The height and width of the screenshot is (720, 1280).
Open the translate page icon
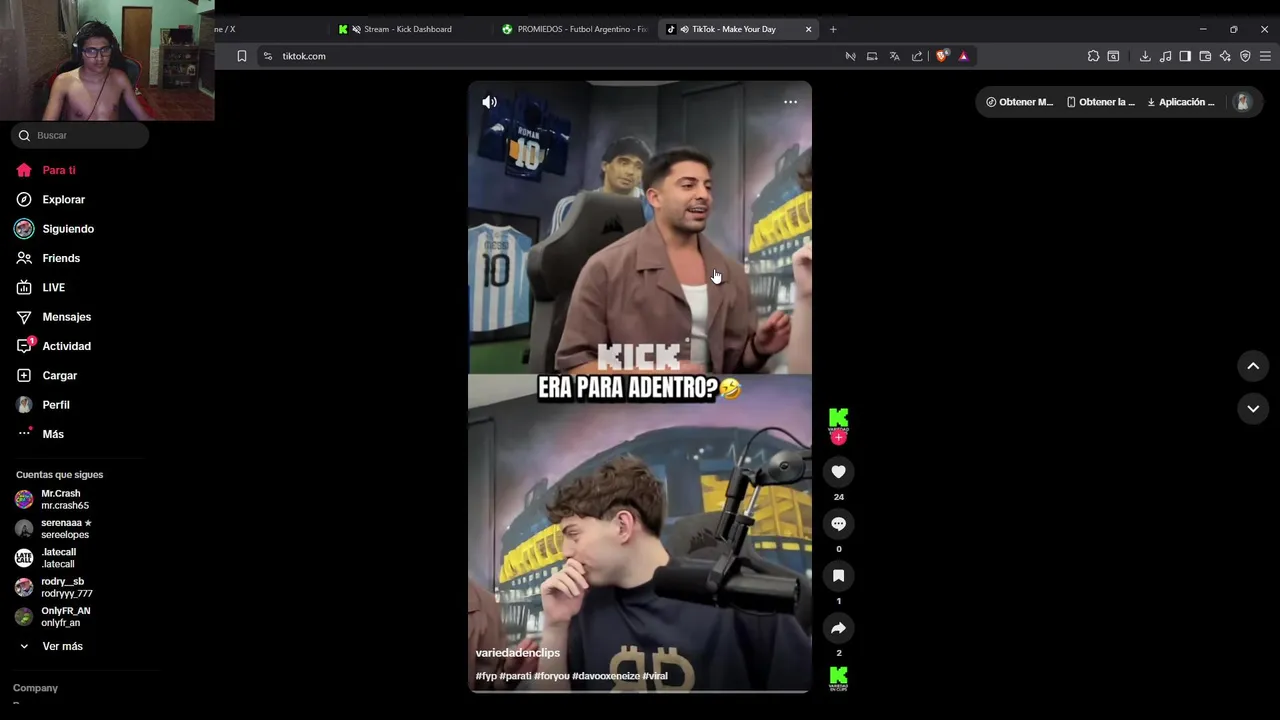[894, 56]
